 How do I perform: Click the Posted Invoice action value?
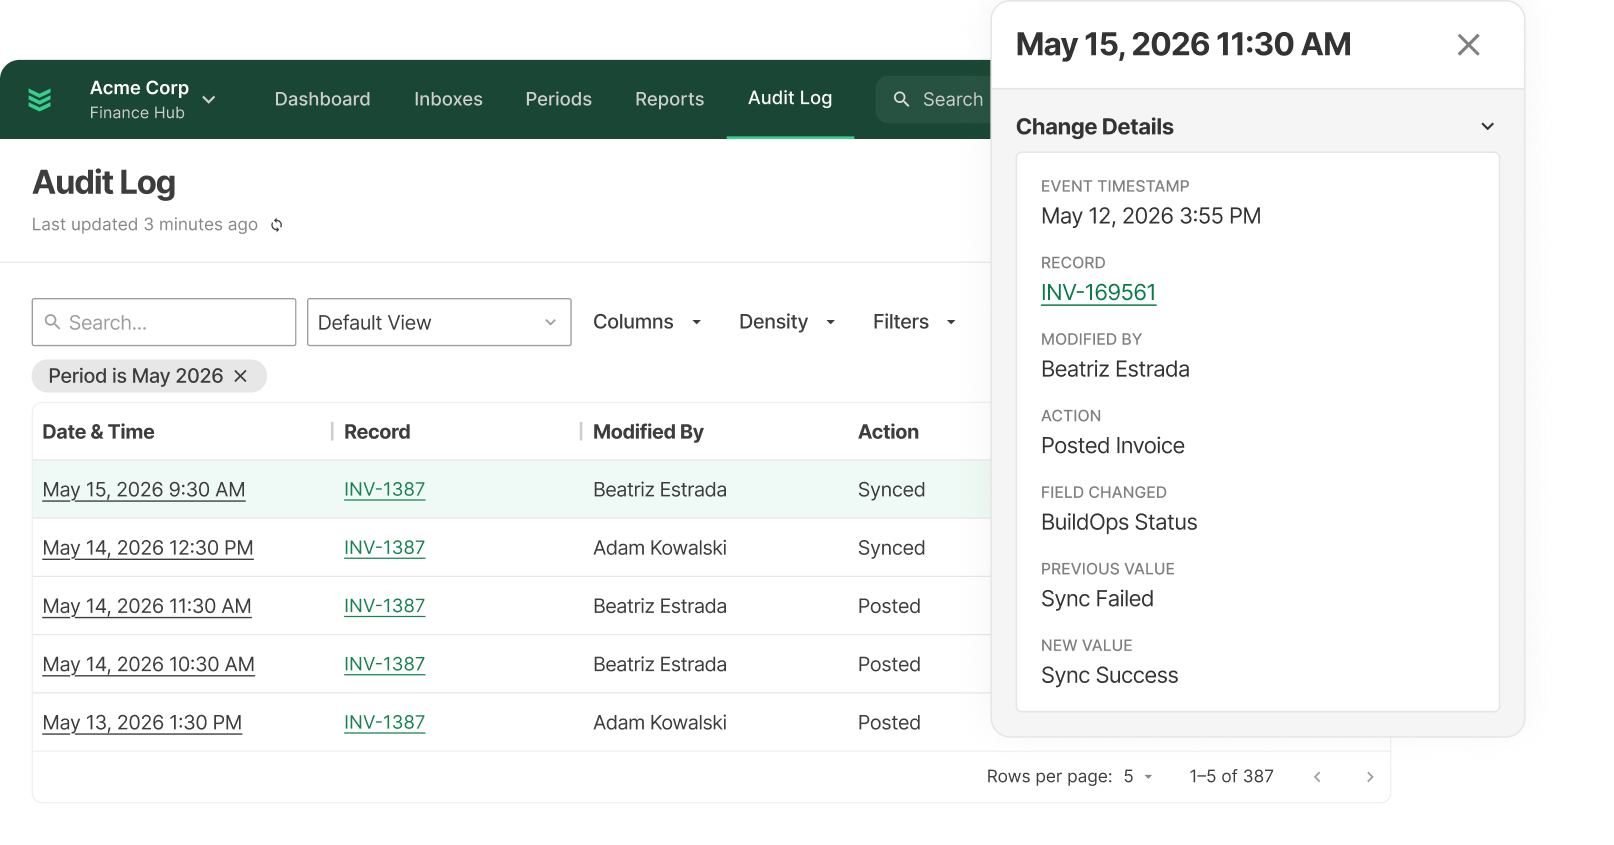click(x=1113, y=446)
